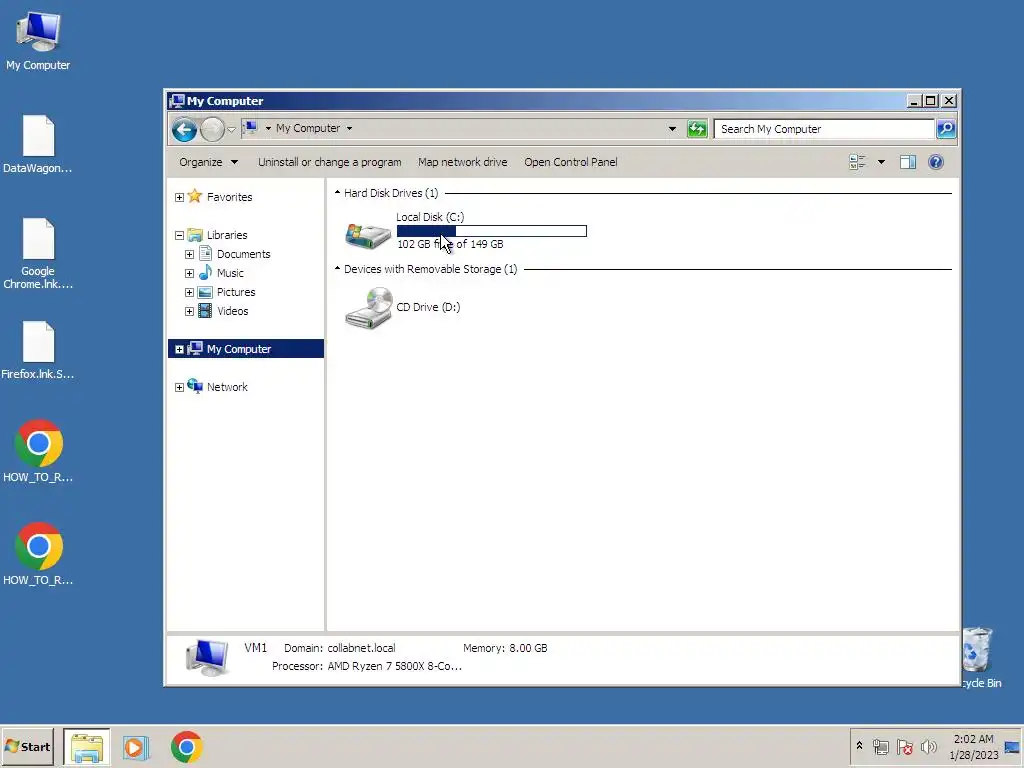The width and height of the screenshot is (1024, 768).
Task: Select CD Drive (D:) icon
Action: tap(368, 308)
